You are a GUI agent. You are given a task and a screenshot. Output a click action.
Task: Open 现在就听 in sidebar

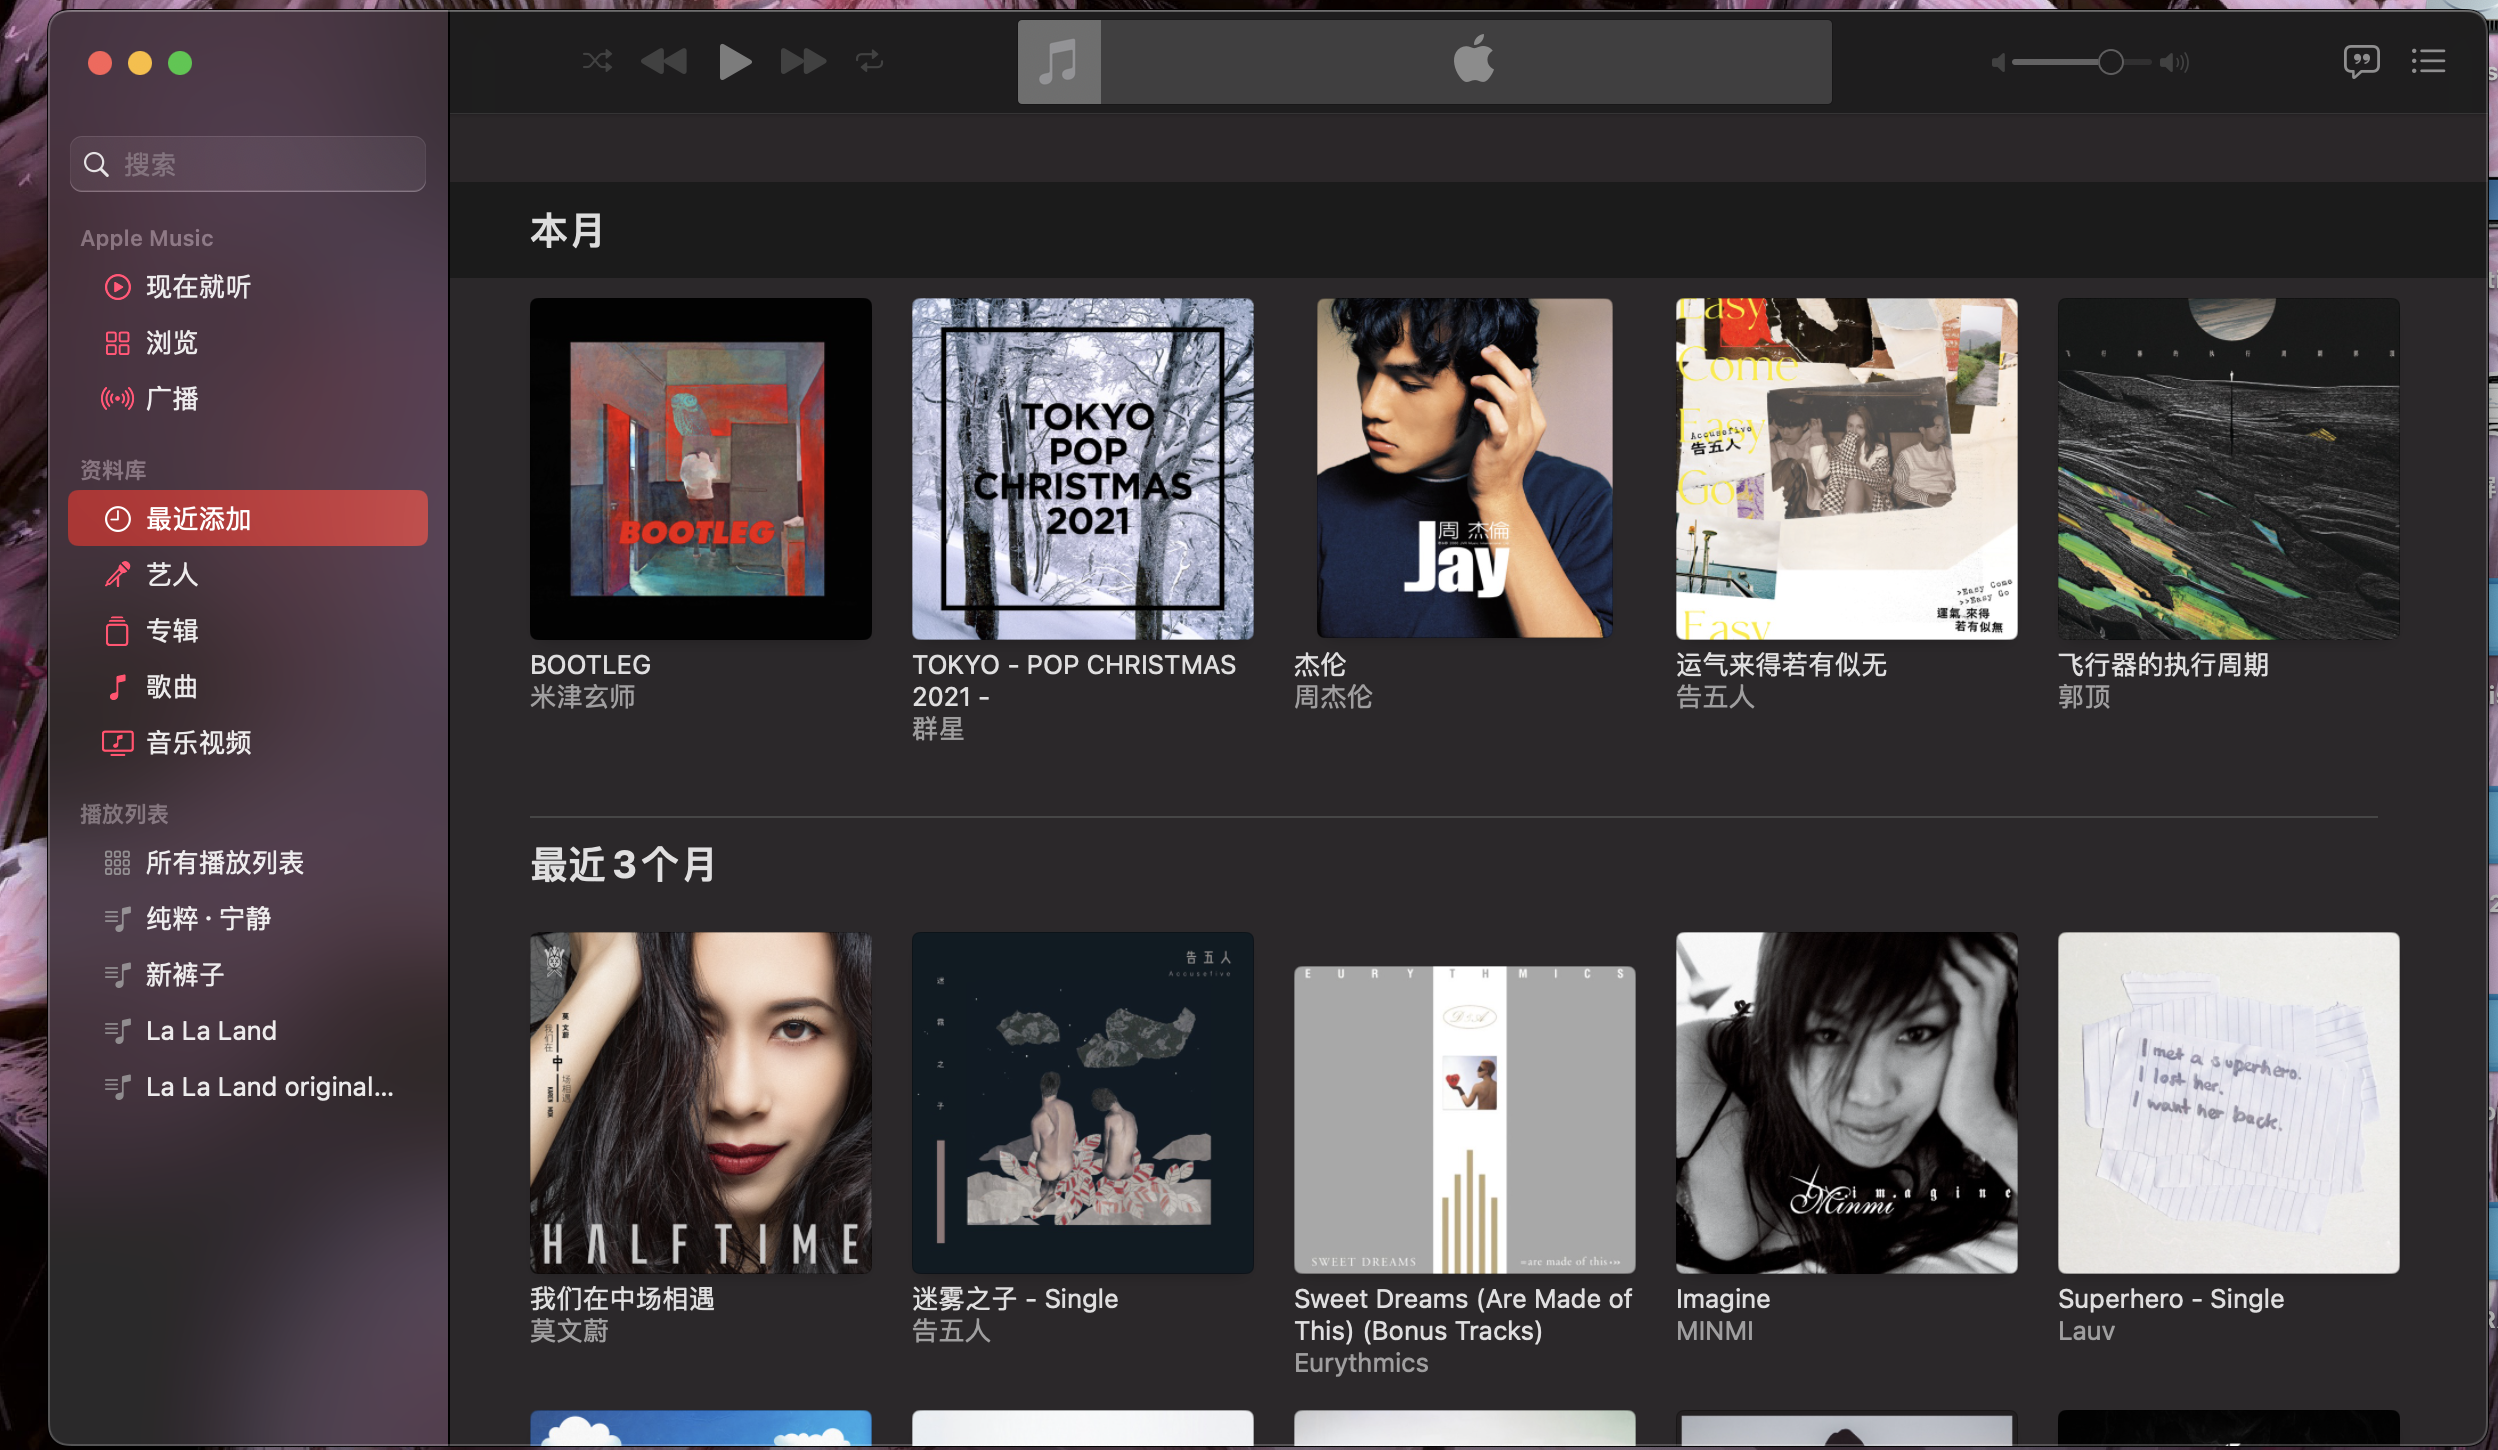click(198, 287)
